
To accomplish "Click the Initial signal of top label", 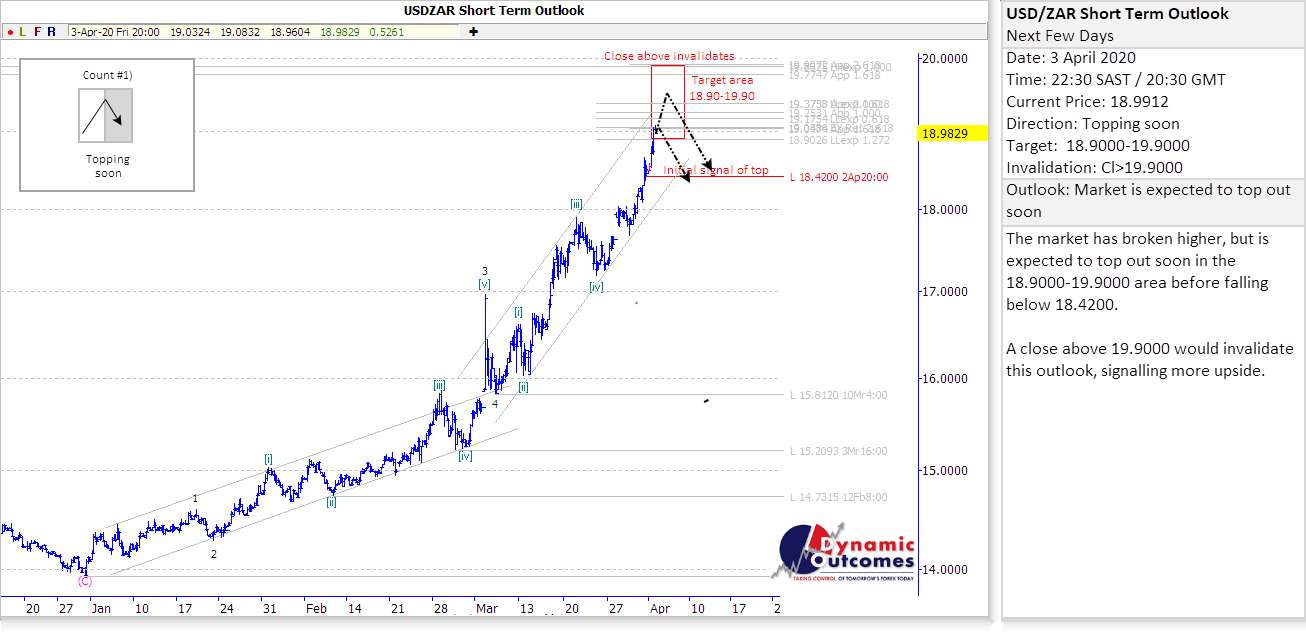I will tap(716, 170).
